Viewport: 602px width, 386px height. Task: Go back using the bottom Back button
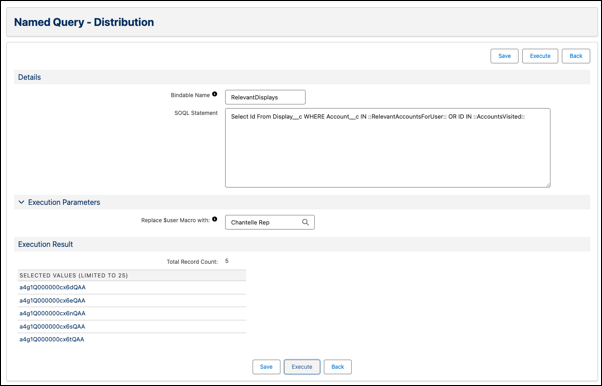(337, 367)
